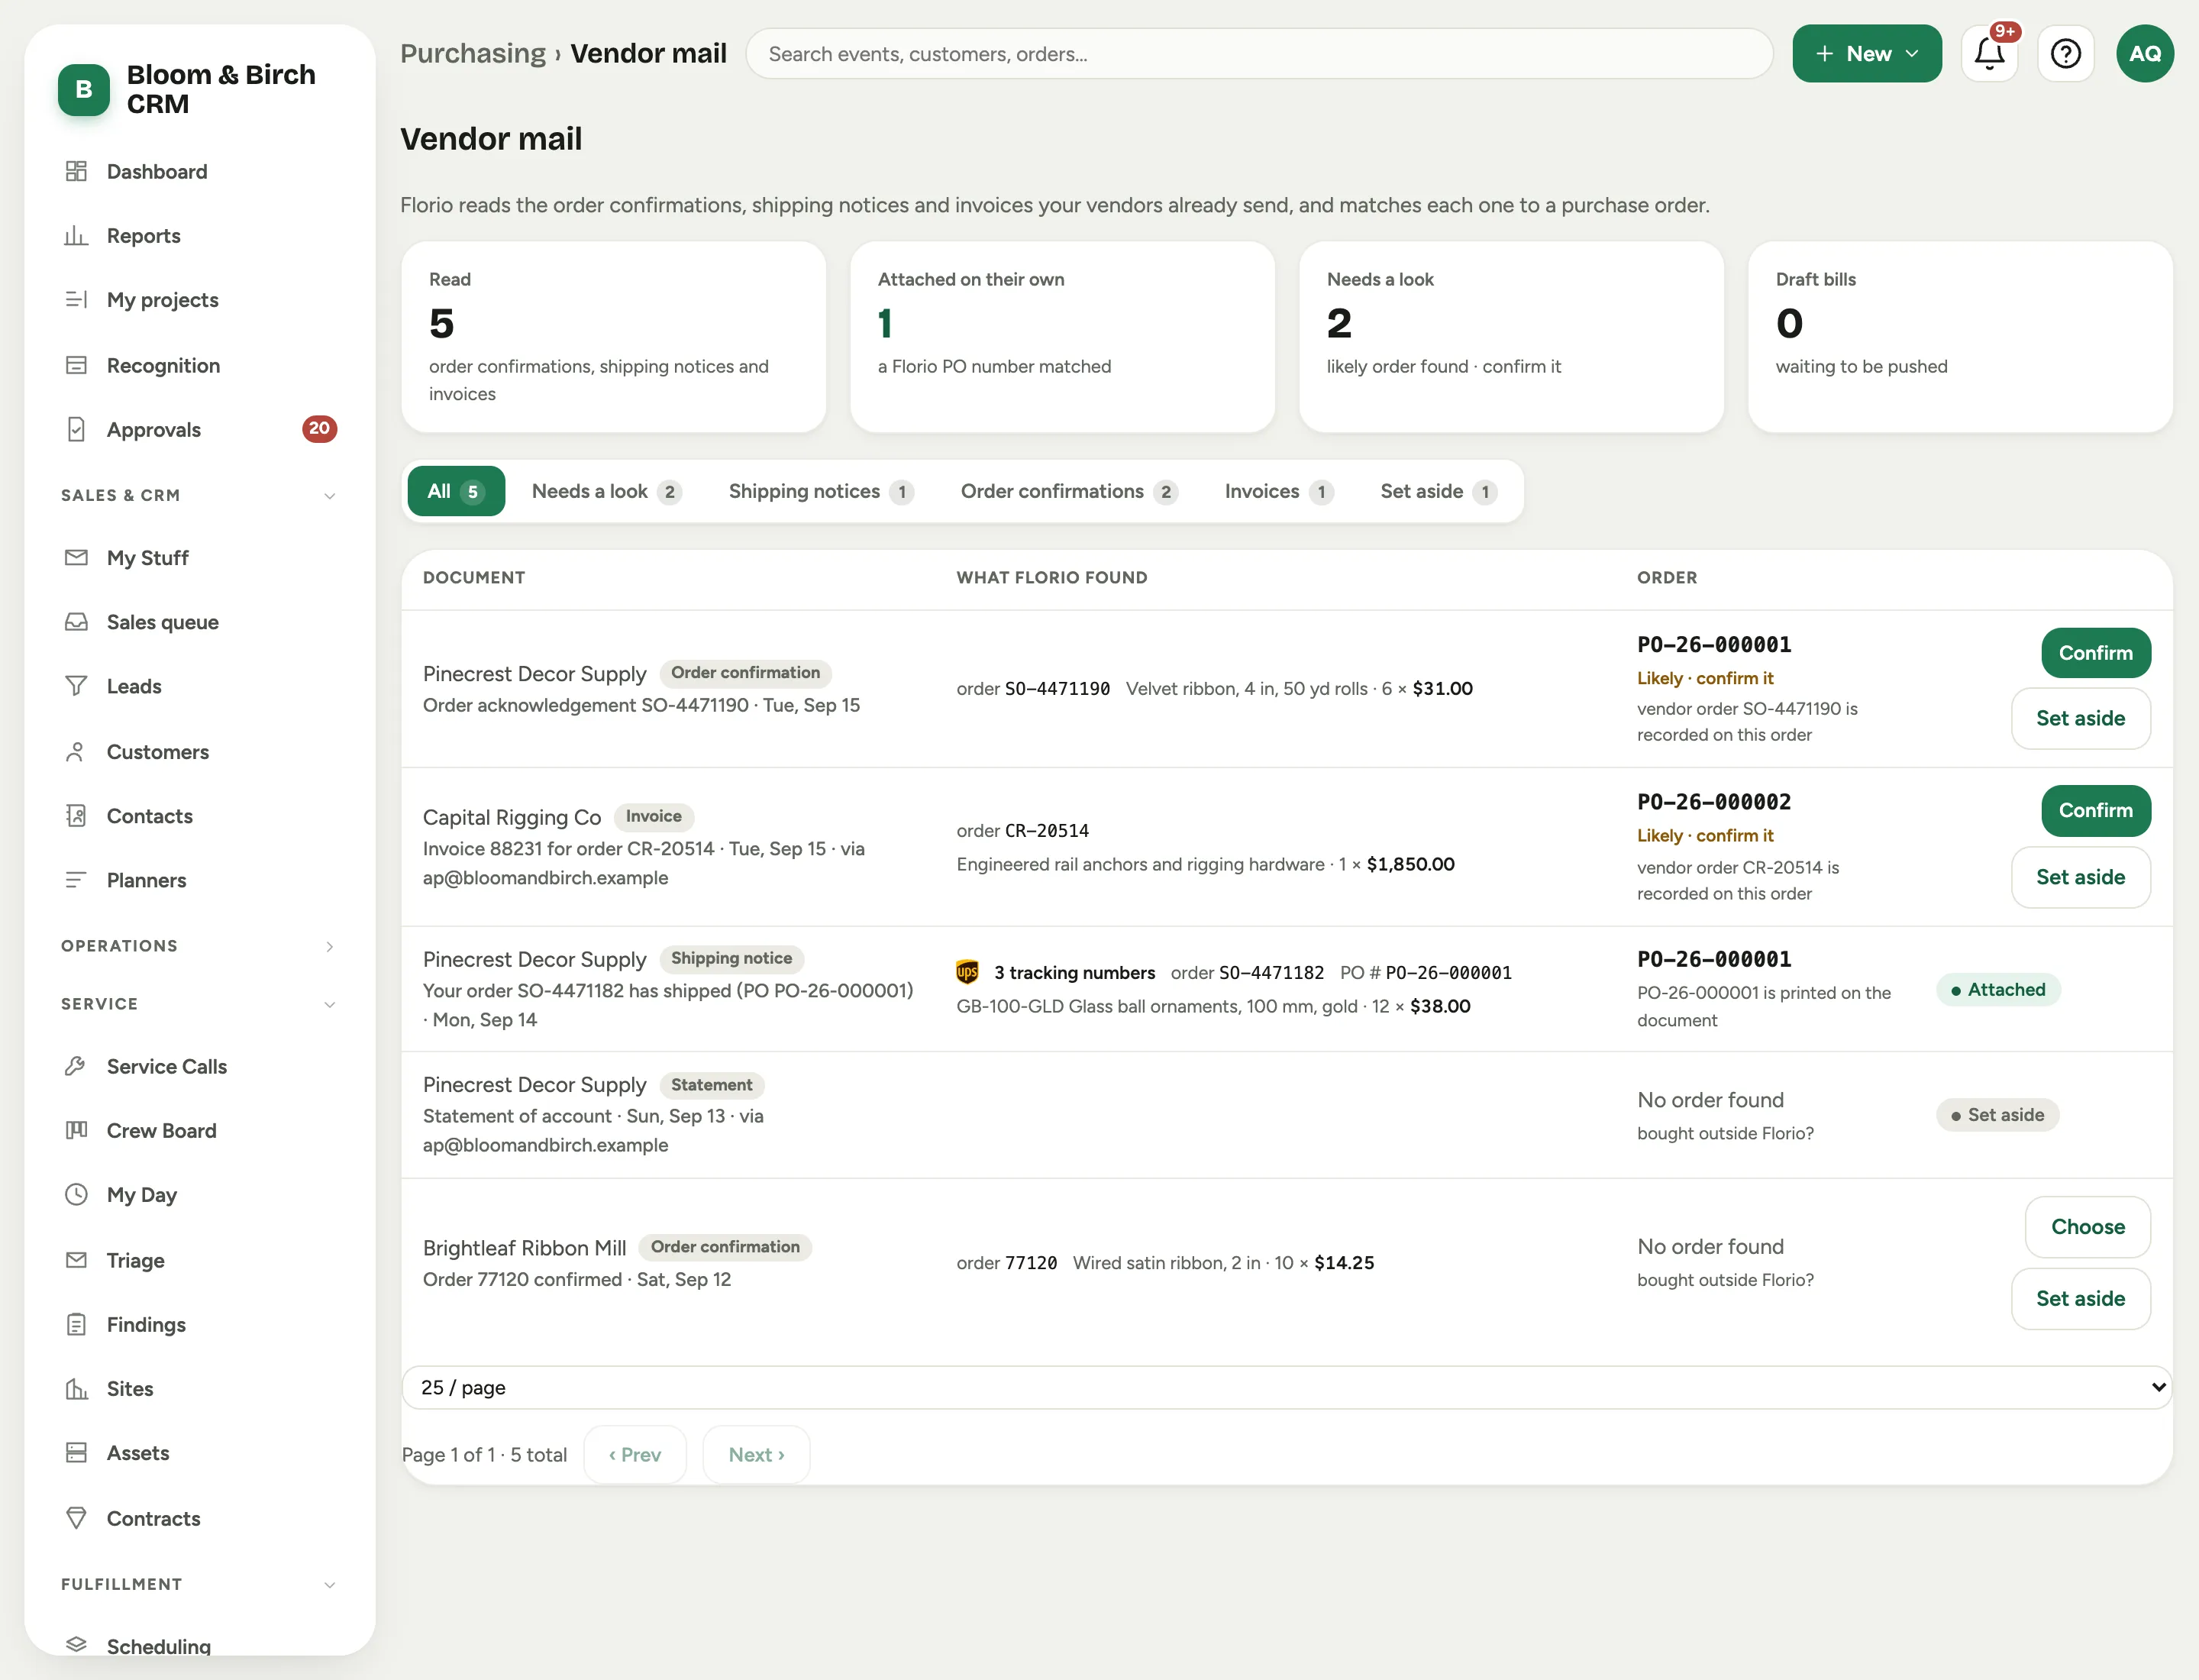
Task: Switch to the Needs a look tab
Action: coord(606,491)
